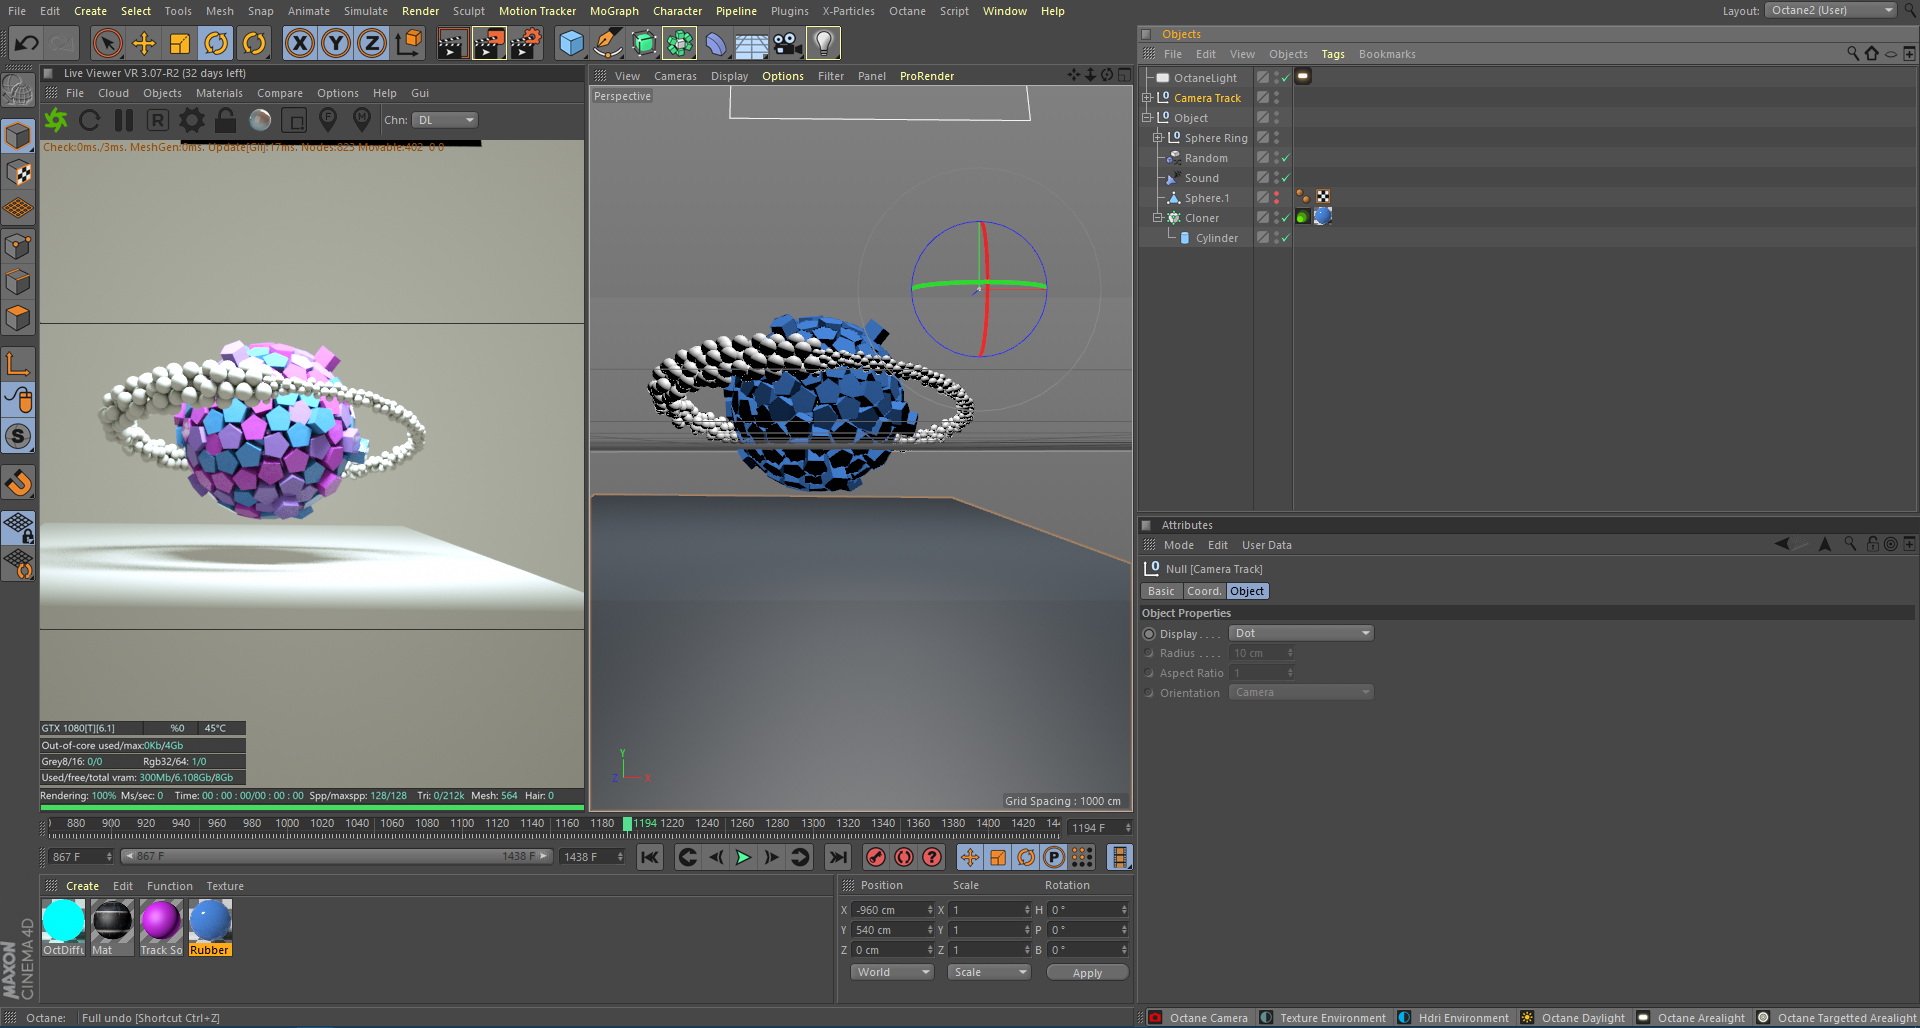Enable render region in Live Viewer
Image resolution: width=1920 pixels, height=1028 pixels.
294,120
